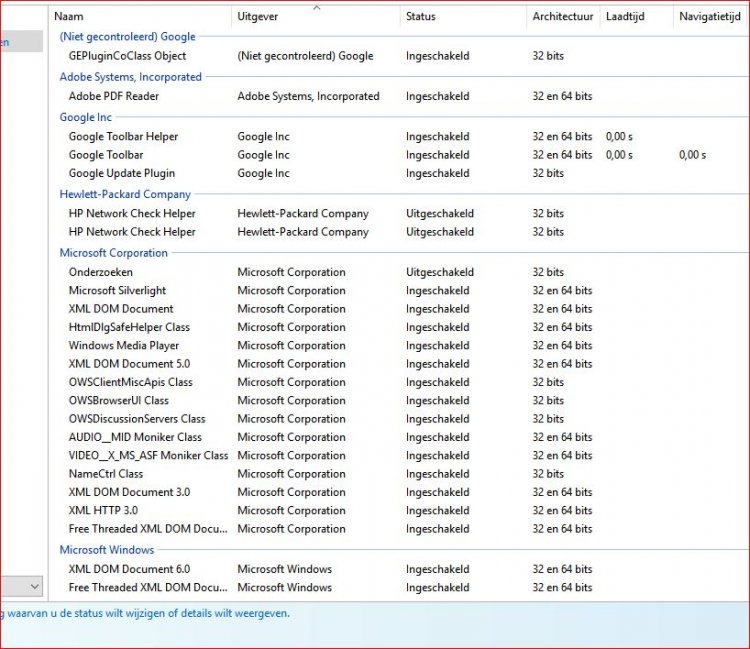750x649 pixels.
Task: Collapse the Hewlett-Packard Company group
Action: pos(124,194)
